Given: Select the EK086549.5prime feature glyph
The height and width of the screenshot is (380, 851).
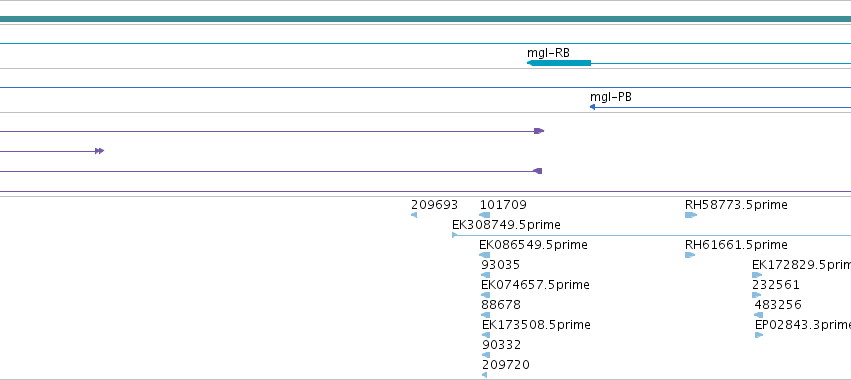Looking at the screenshot, I should tap(485, 255).
